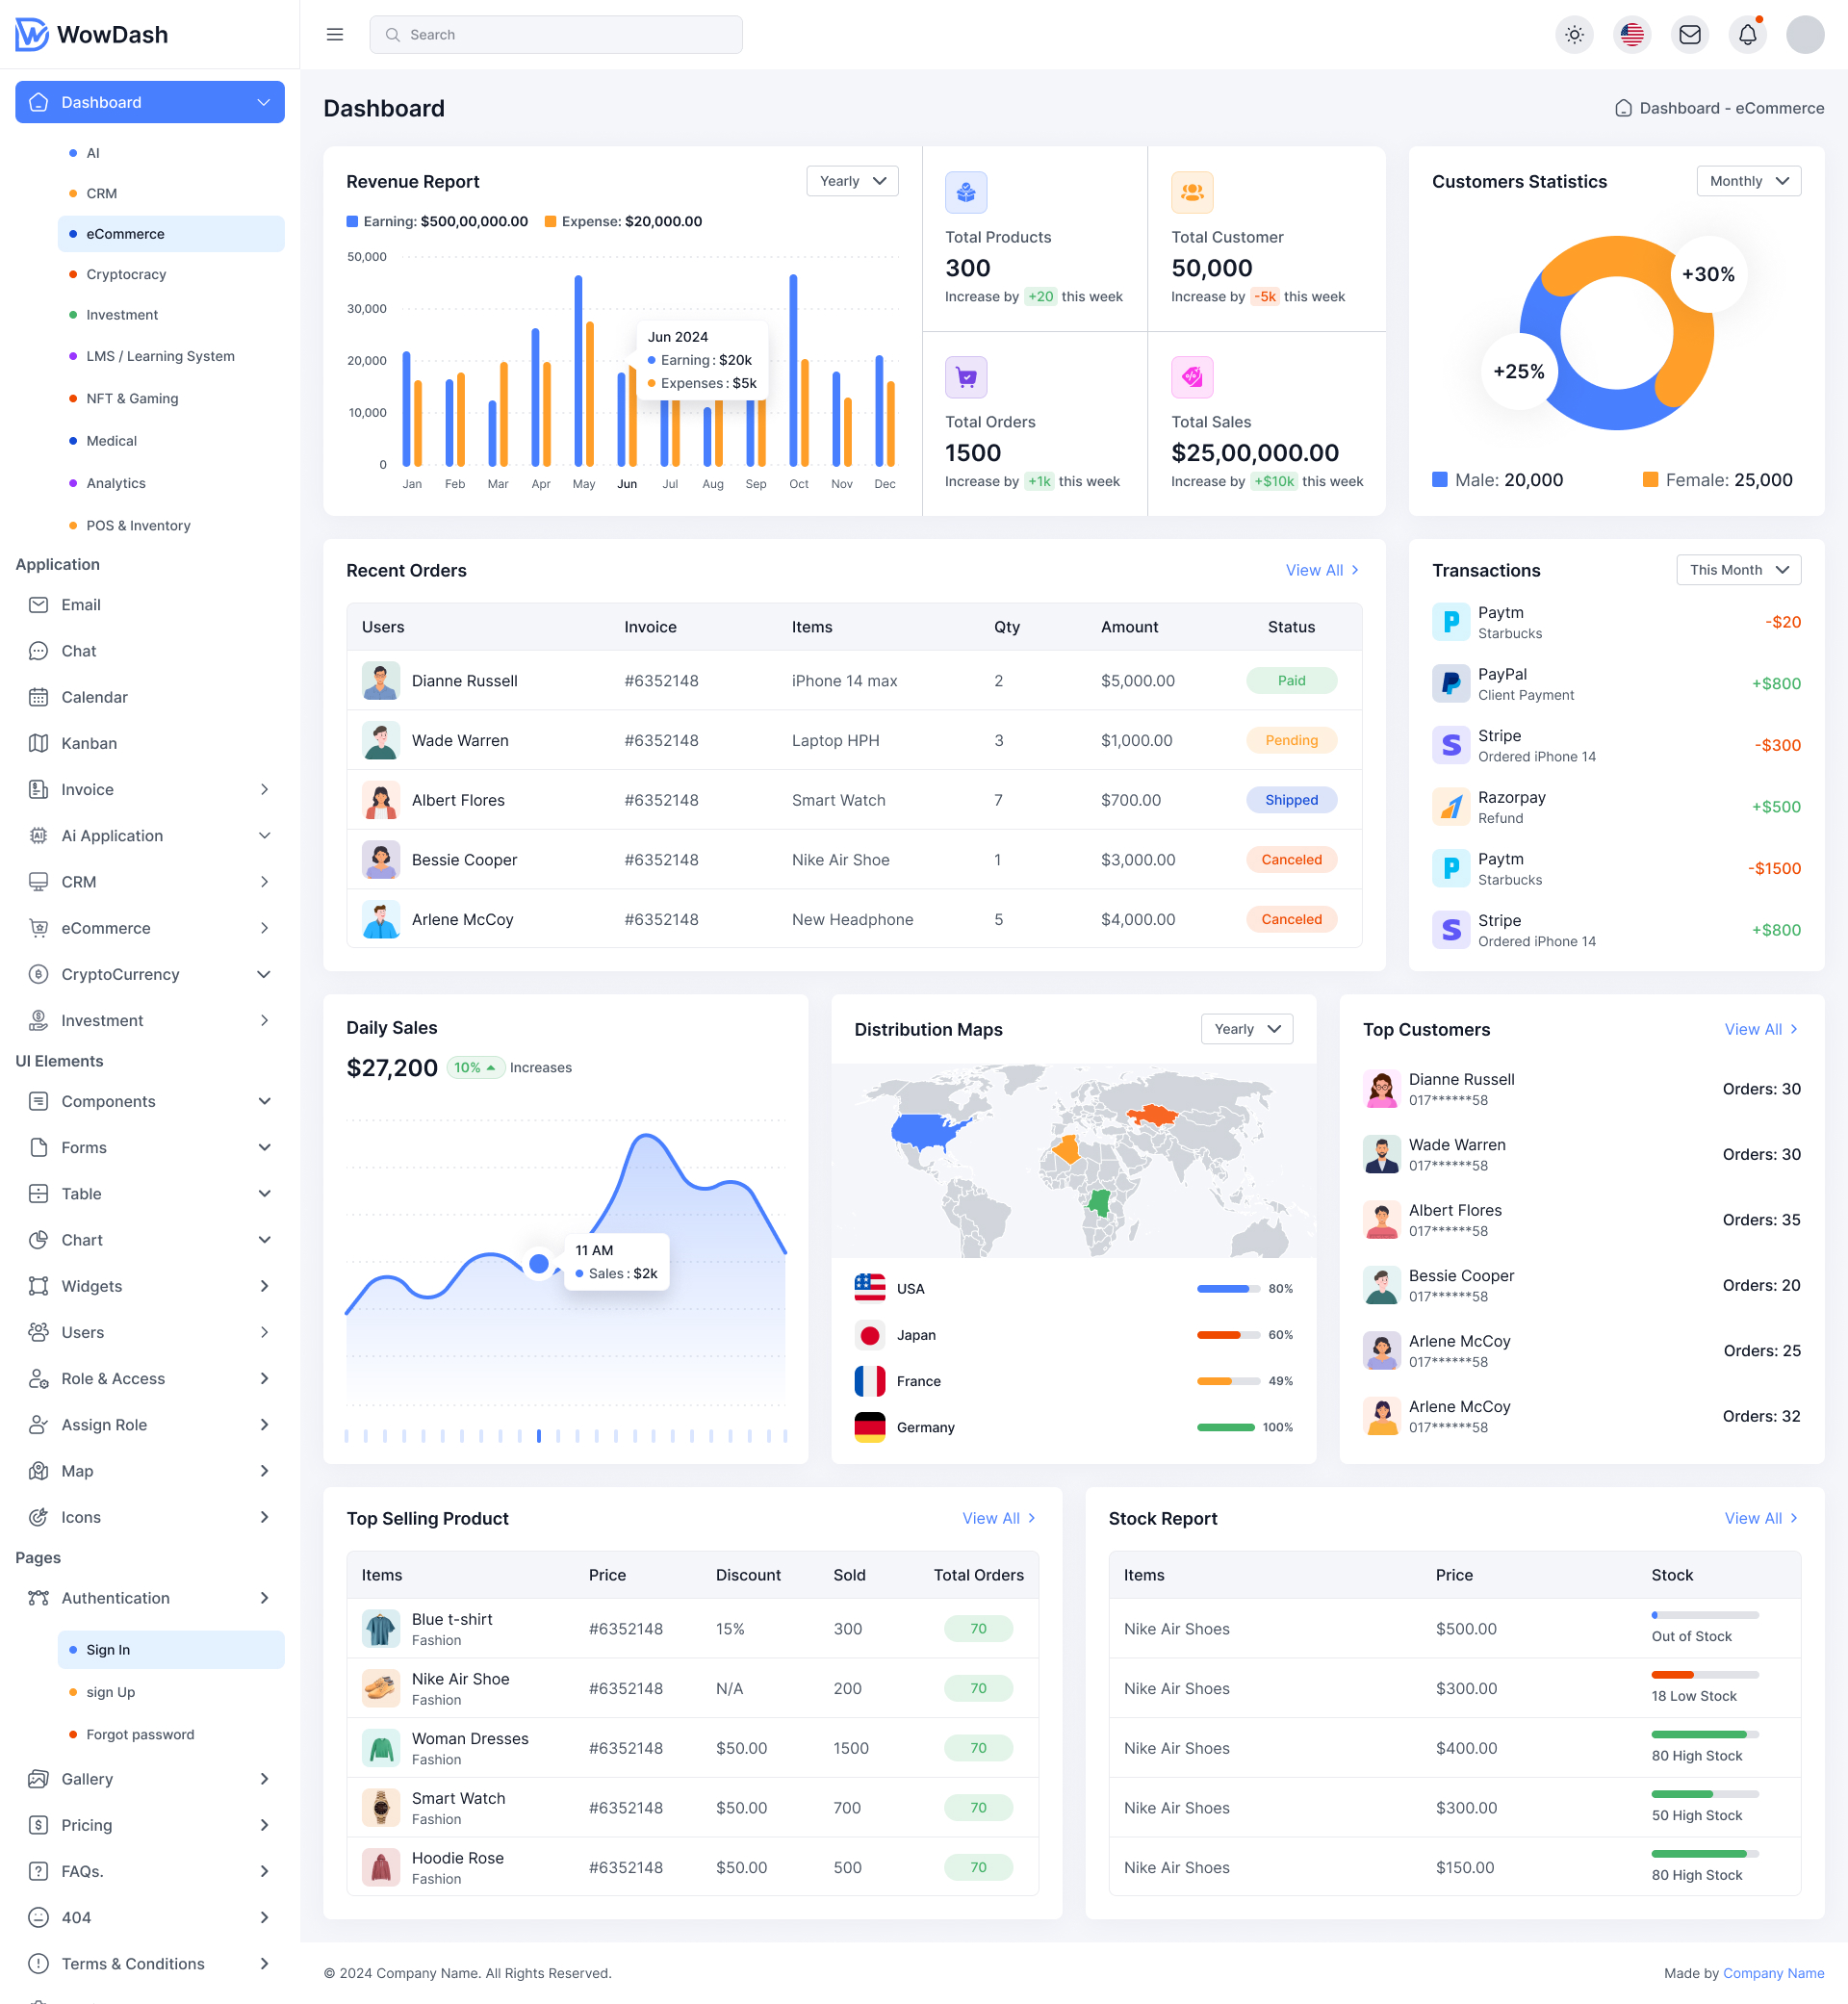This screenshot has height=2004, width=1848.
Task: Open the notifications bell icon
Action: [1747, 35]
